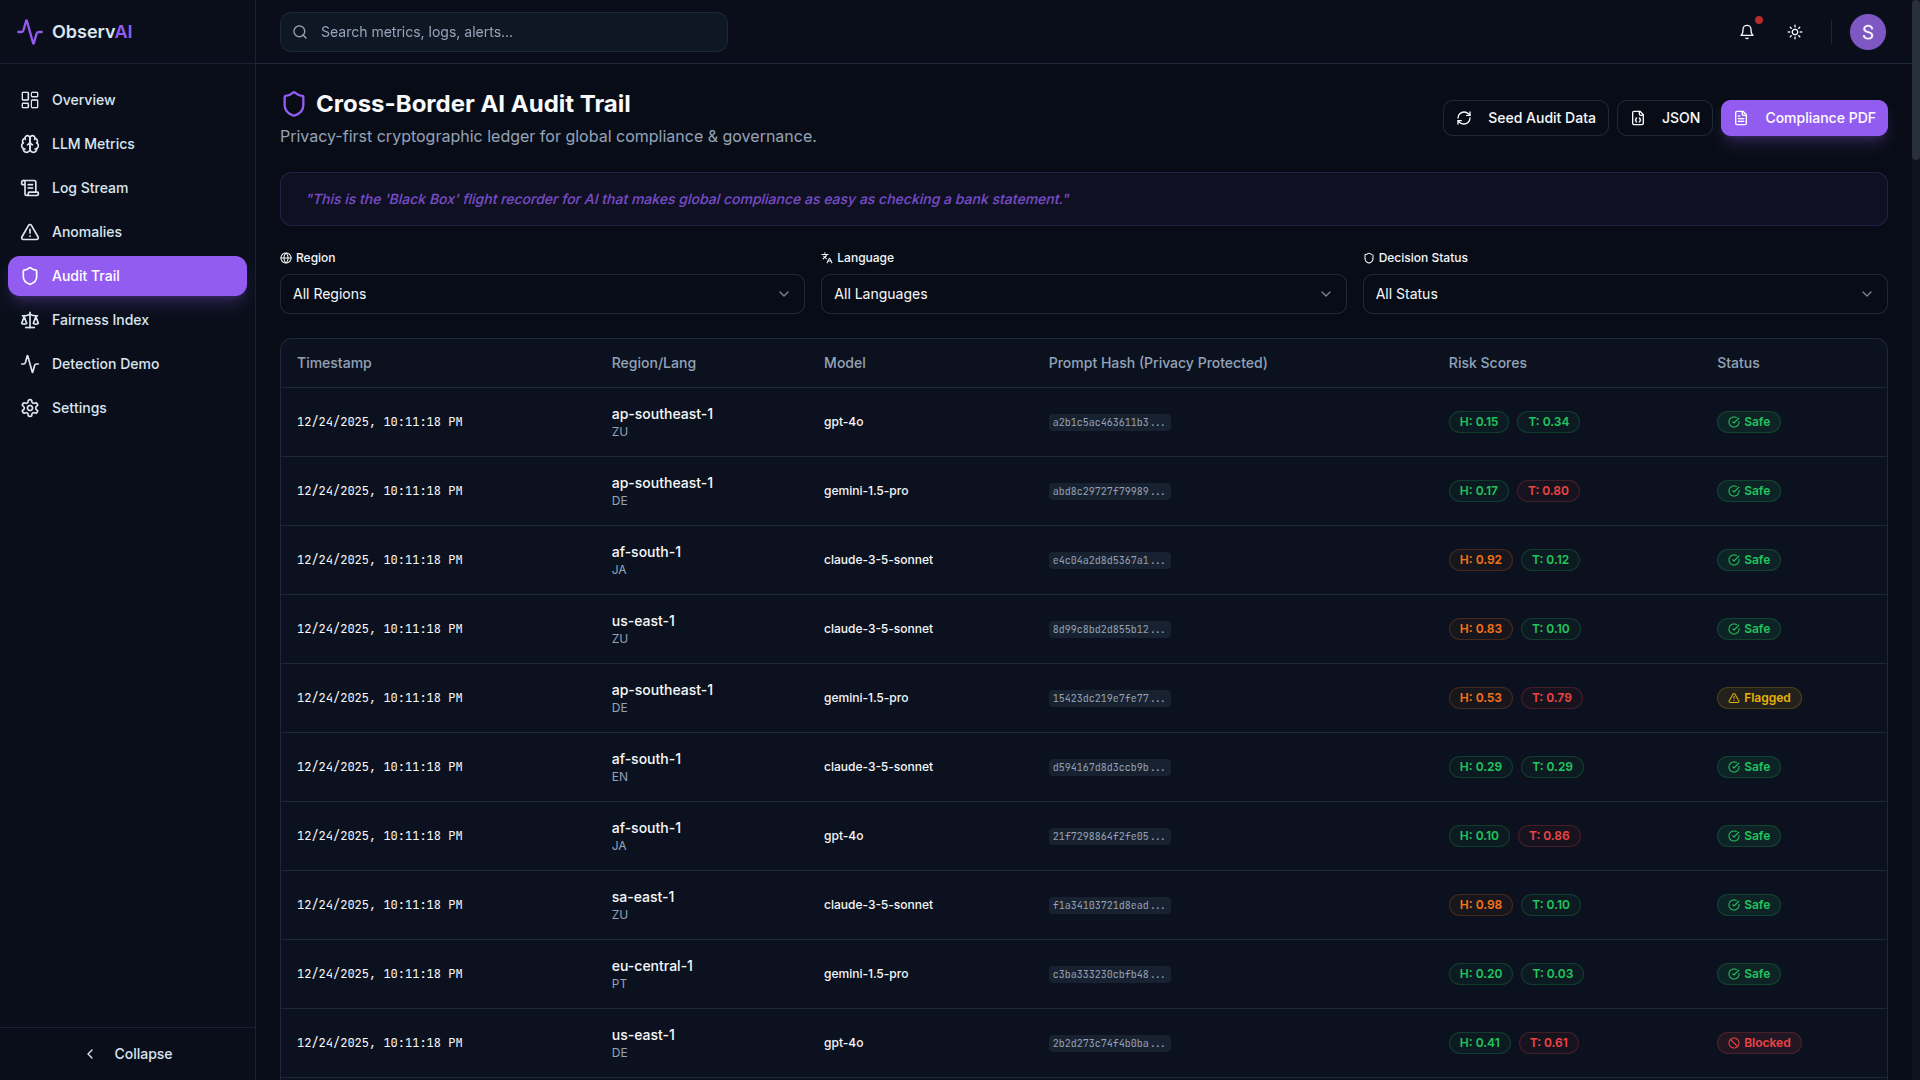Viewport: 1920px width, 1080px height.
Task: Collapse the sidebar
Action: [x=128, y=1054]
